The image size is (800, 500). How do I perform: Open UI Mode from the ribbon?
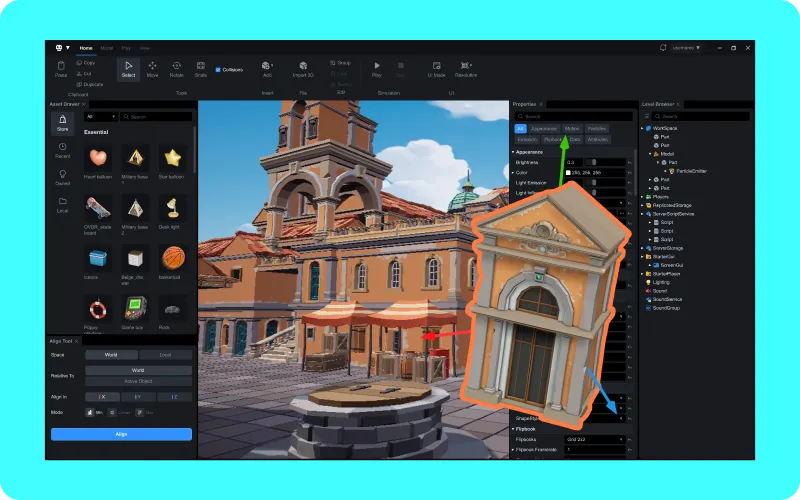click(436, 69)
